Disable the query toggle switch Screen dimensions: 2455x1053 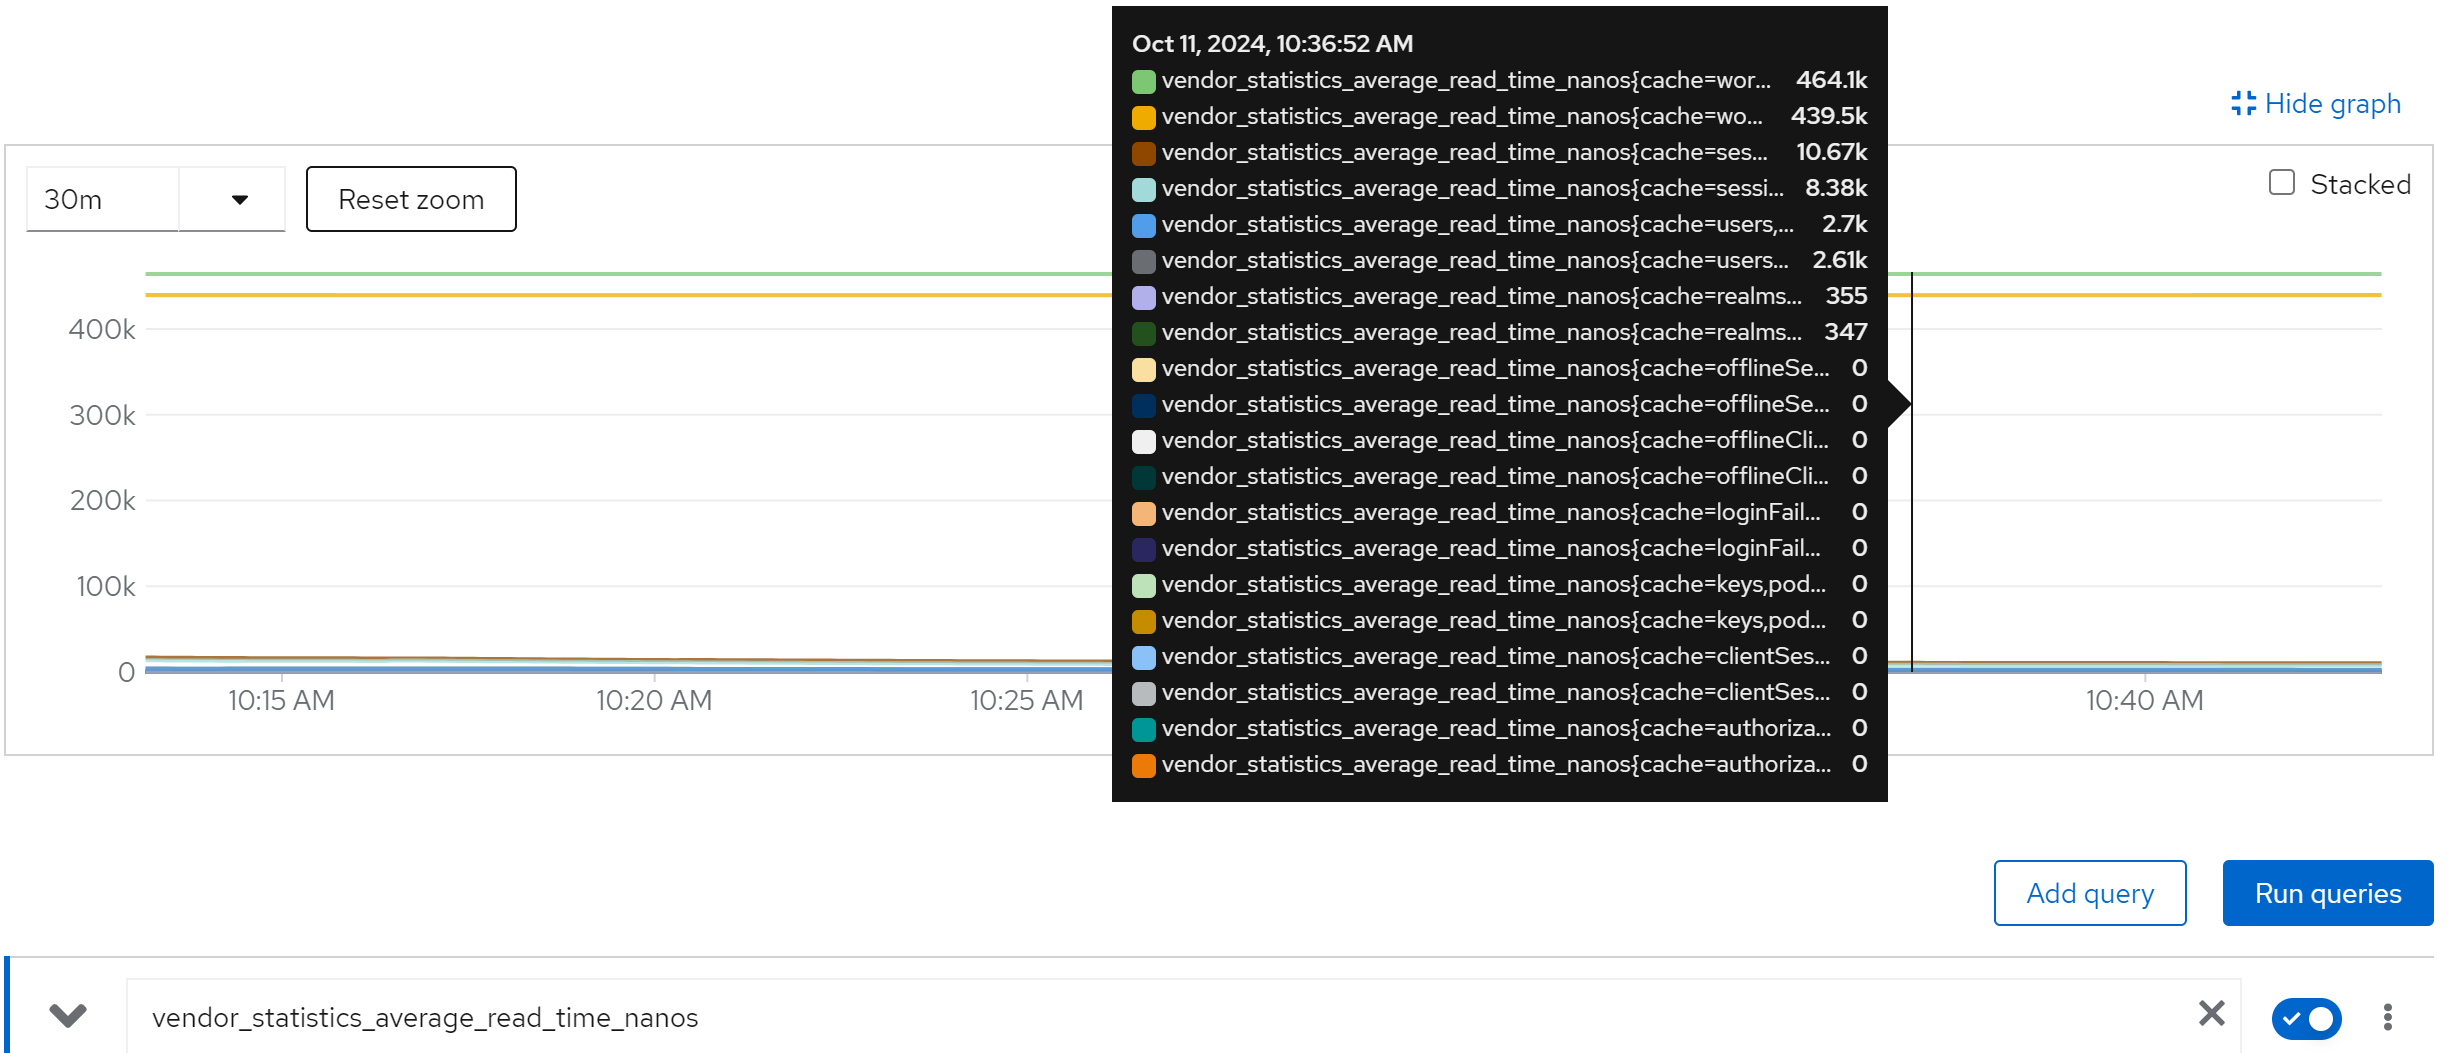2306,1018
